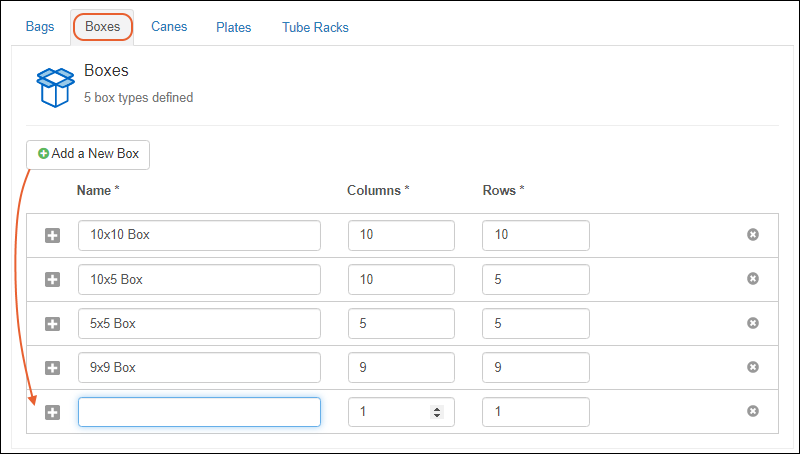Remove the new empty box row
Screen dimensions: 800x454
(x=753, y=411)
